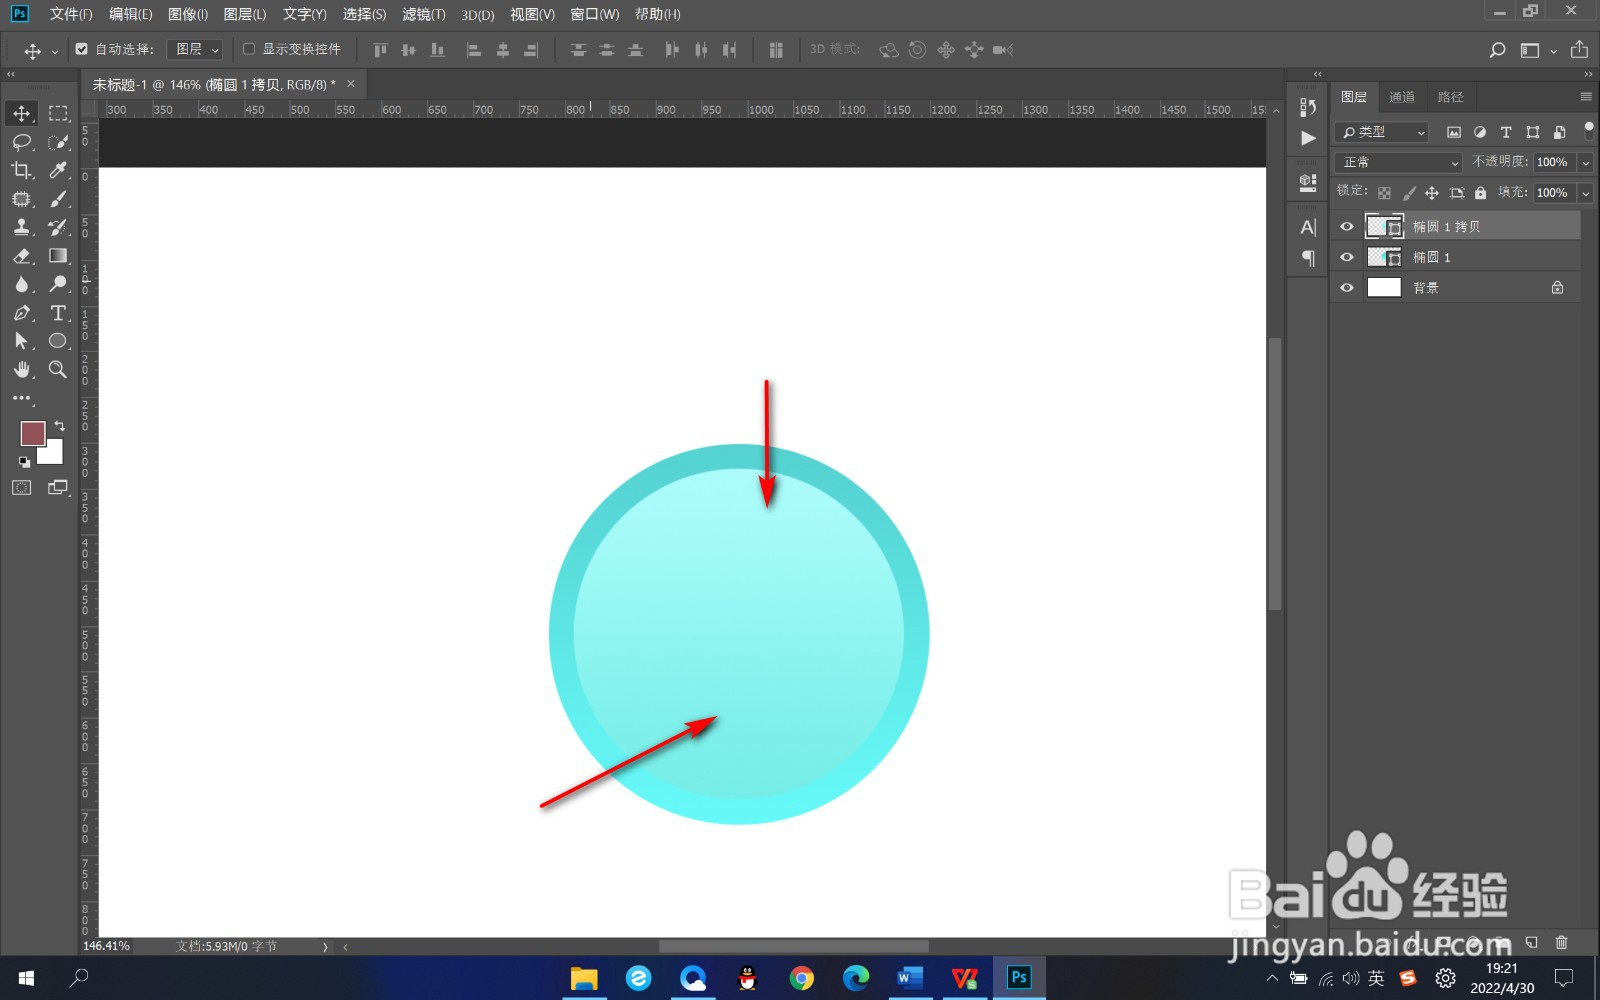
Task: Open the Character panel icon
Action: point(1308,227)
